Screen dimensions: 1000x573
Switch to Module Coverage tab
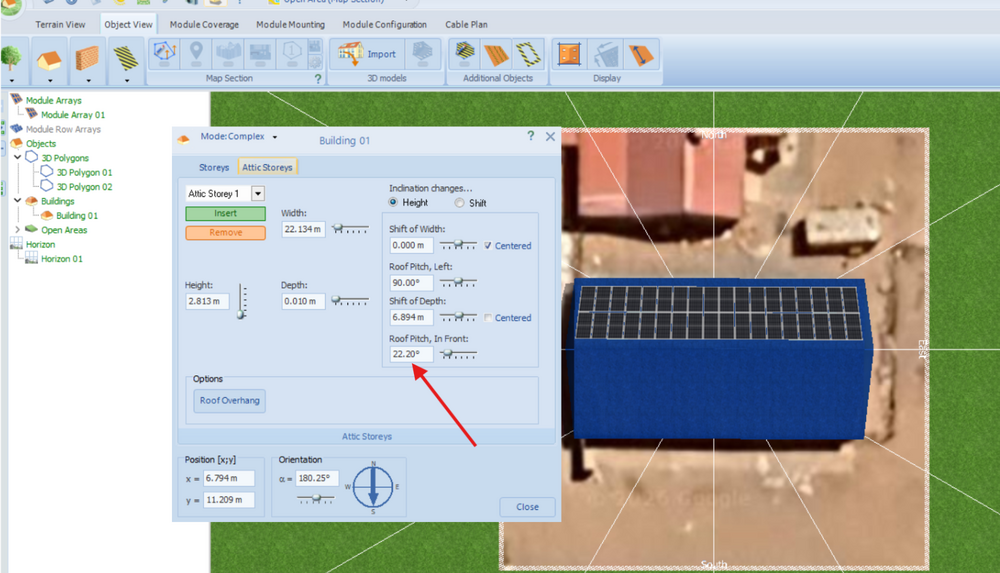coord(204,24)
